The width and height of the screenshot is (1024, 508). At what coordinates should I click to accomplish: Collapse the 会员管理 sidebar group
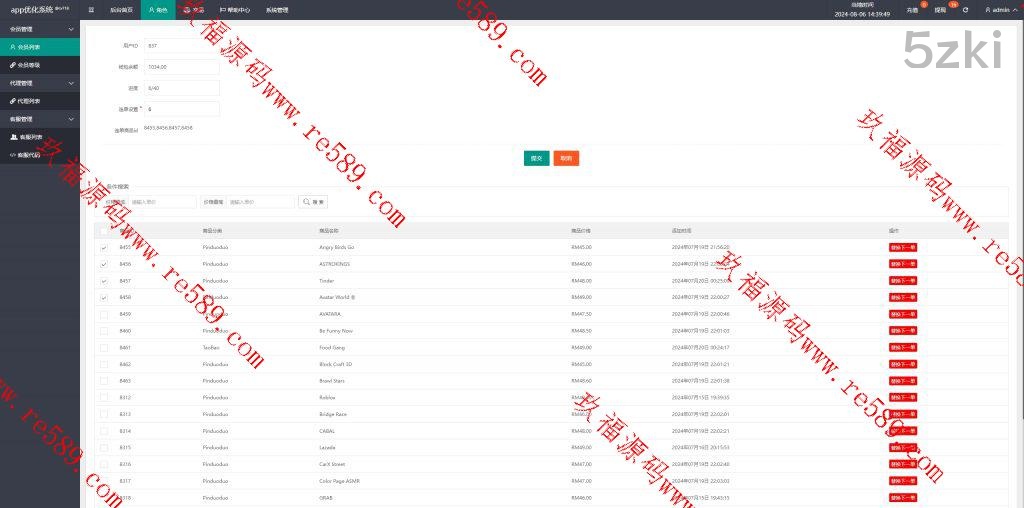coord(40,29)
